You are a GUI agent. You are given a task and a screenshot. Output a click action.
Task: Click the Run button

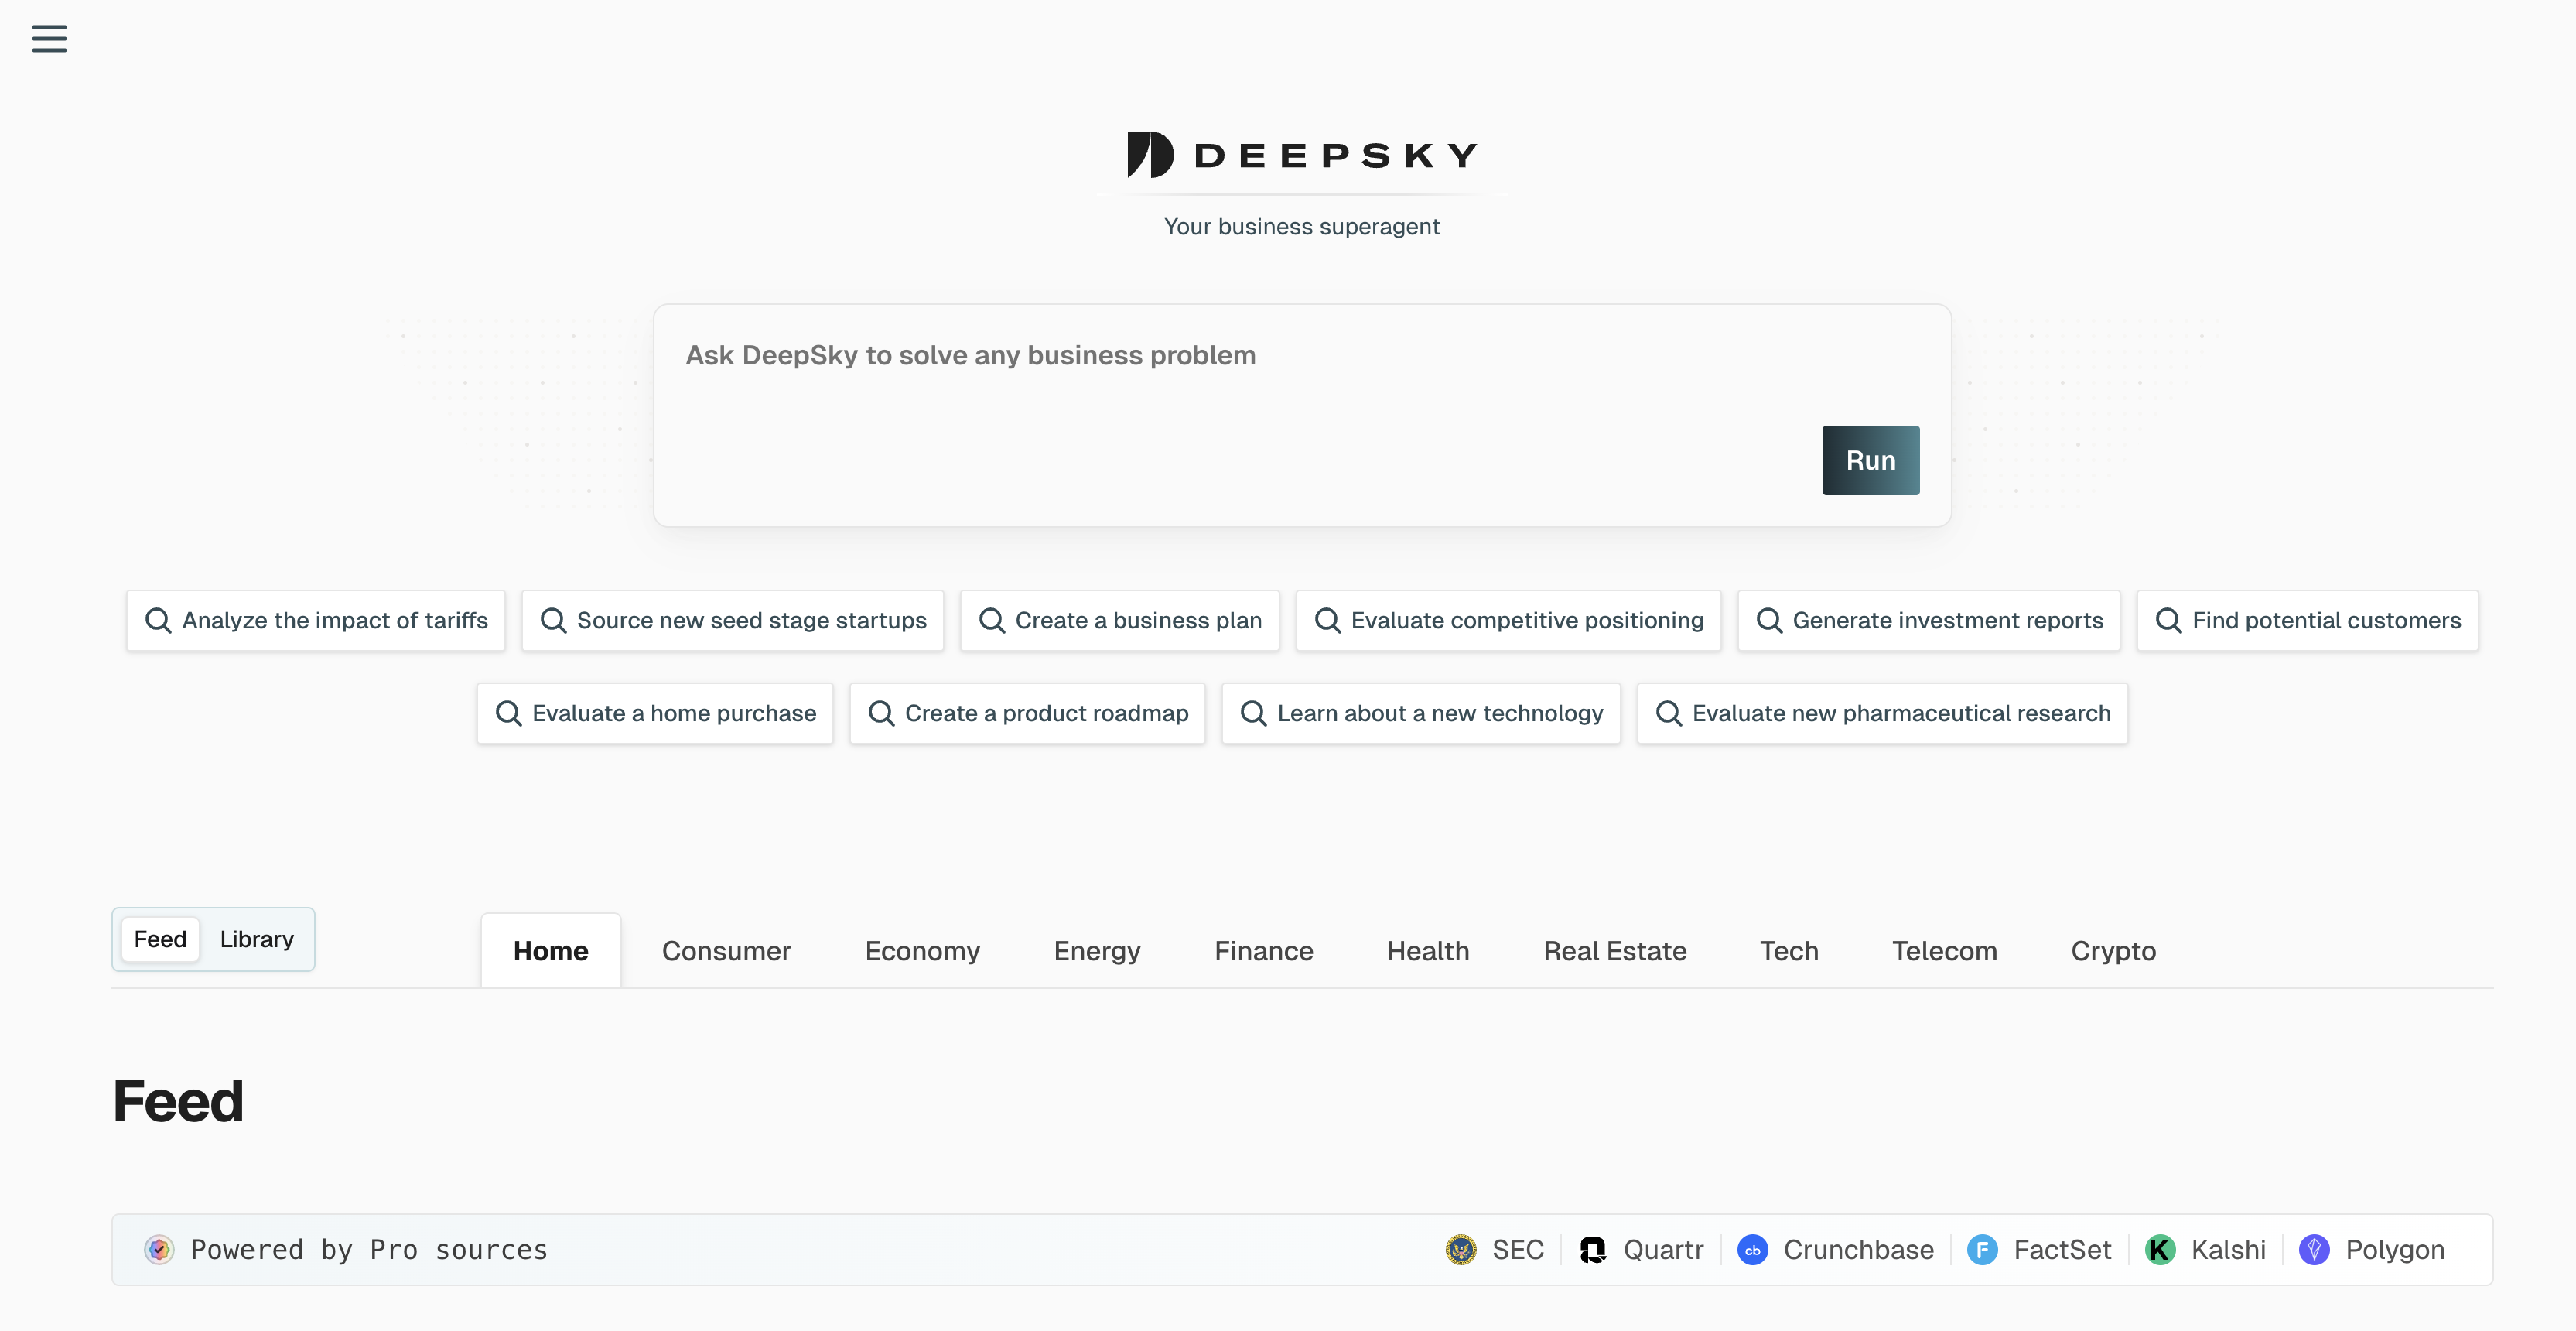[1870, 460]
